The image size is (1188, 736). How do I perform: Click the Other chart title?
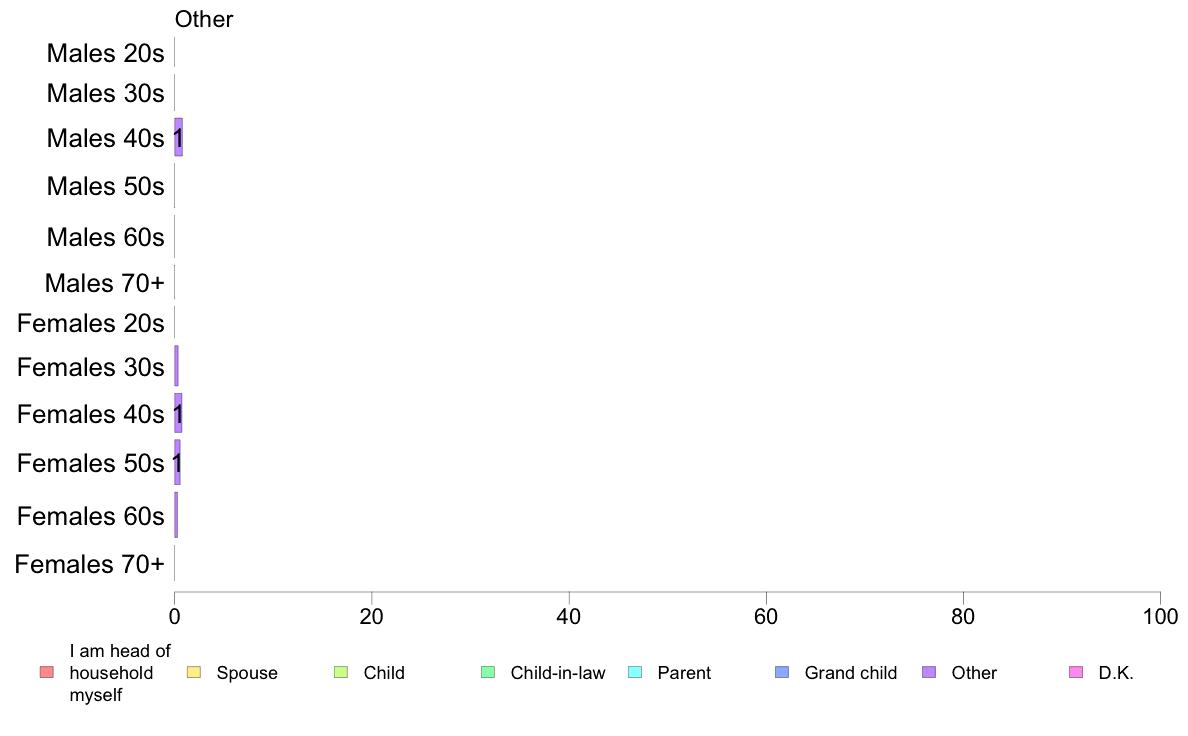(x=204, y=19)
